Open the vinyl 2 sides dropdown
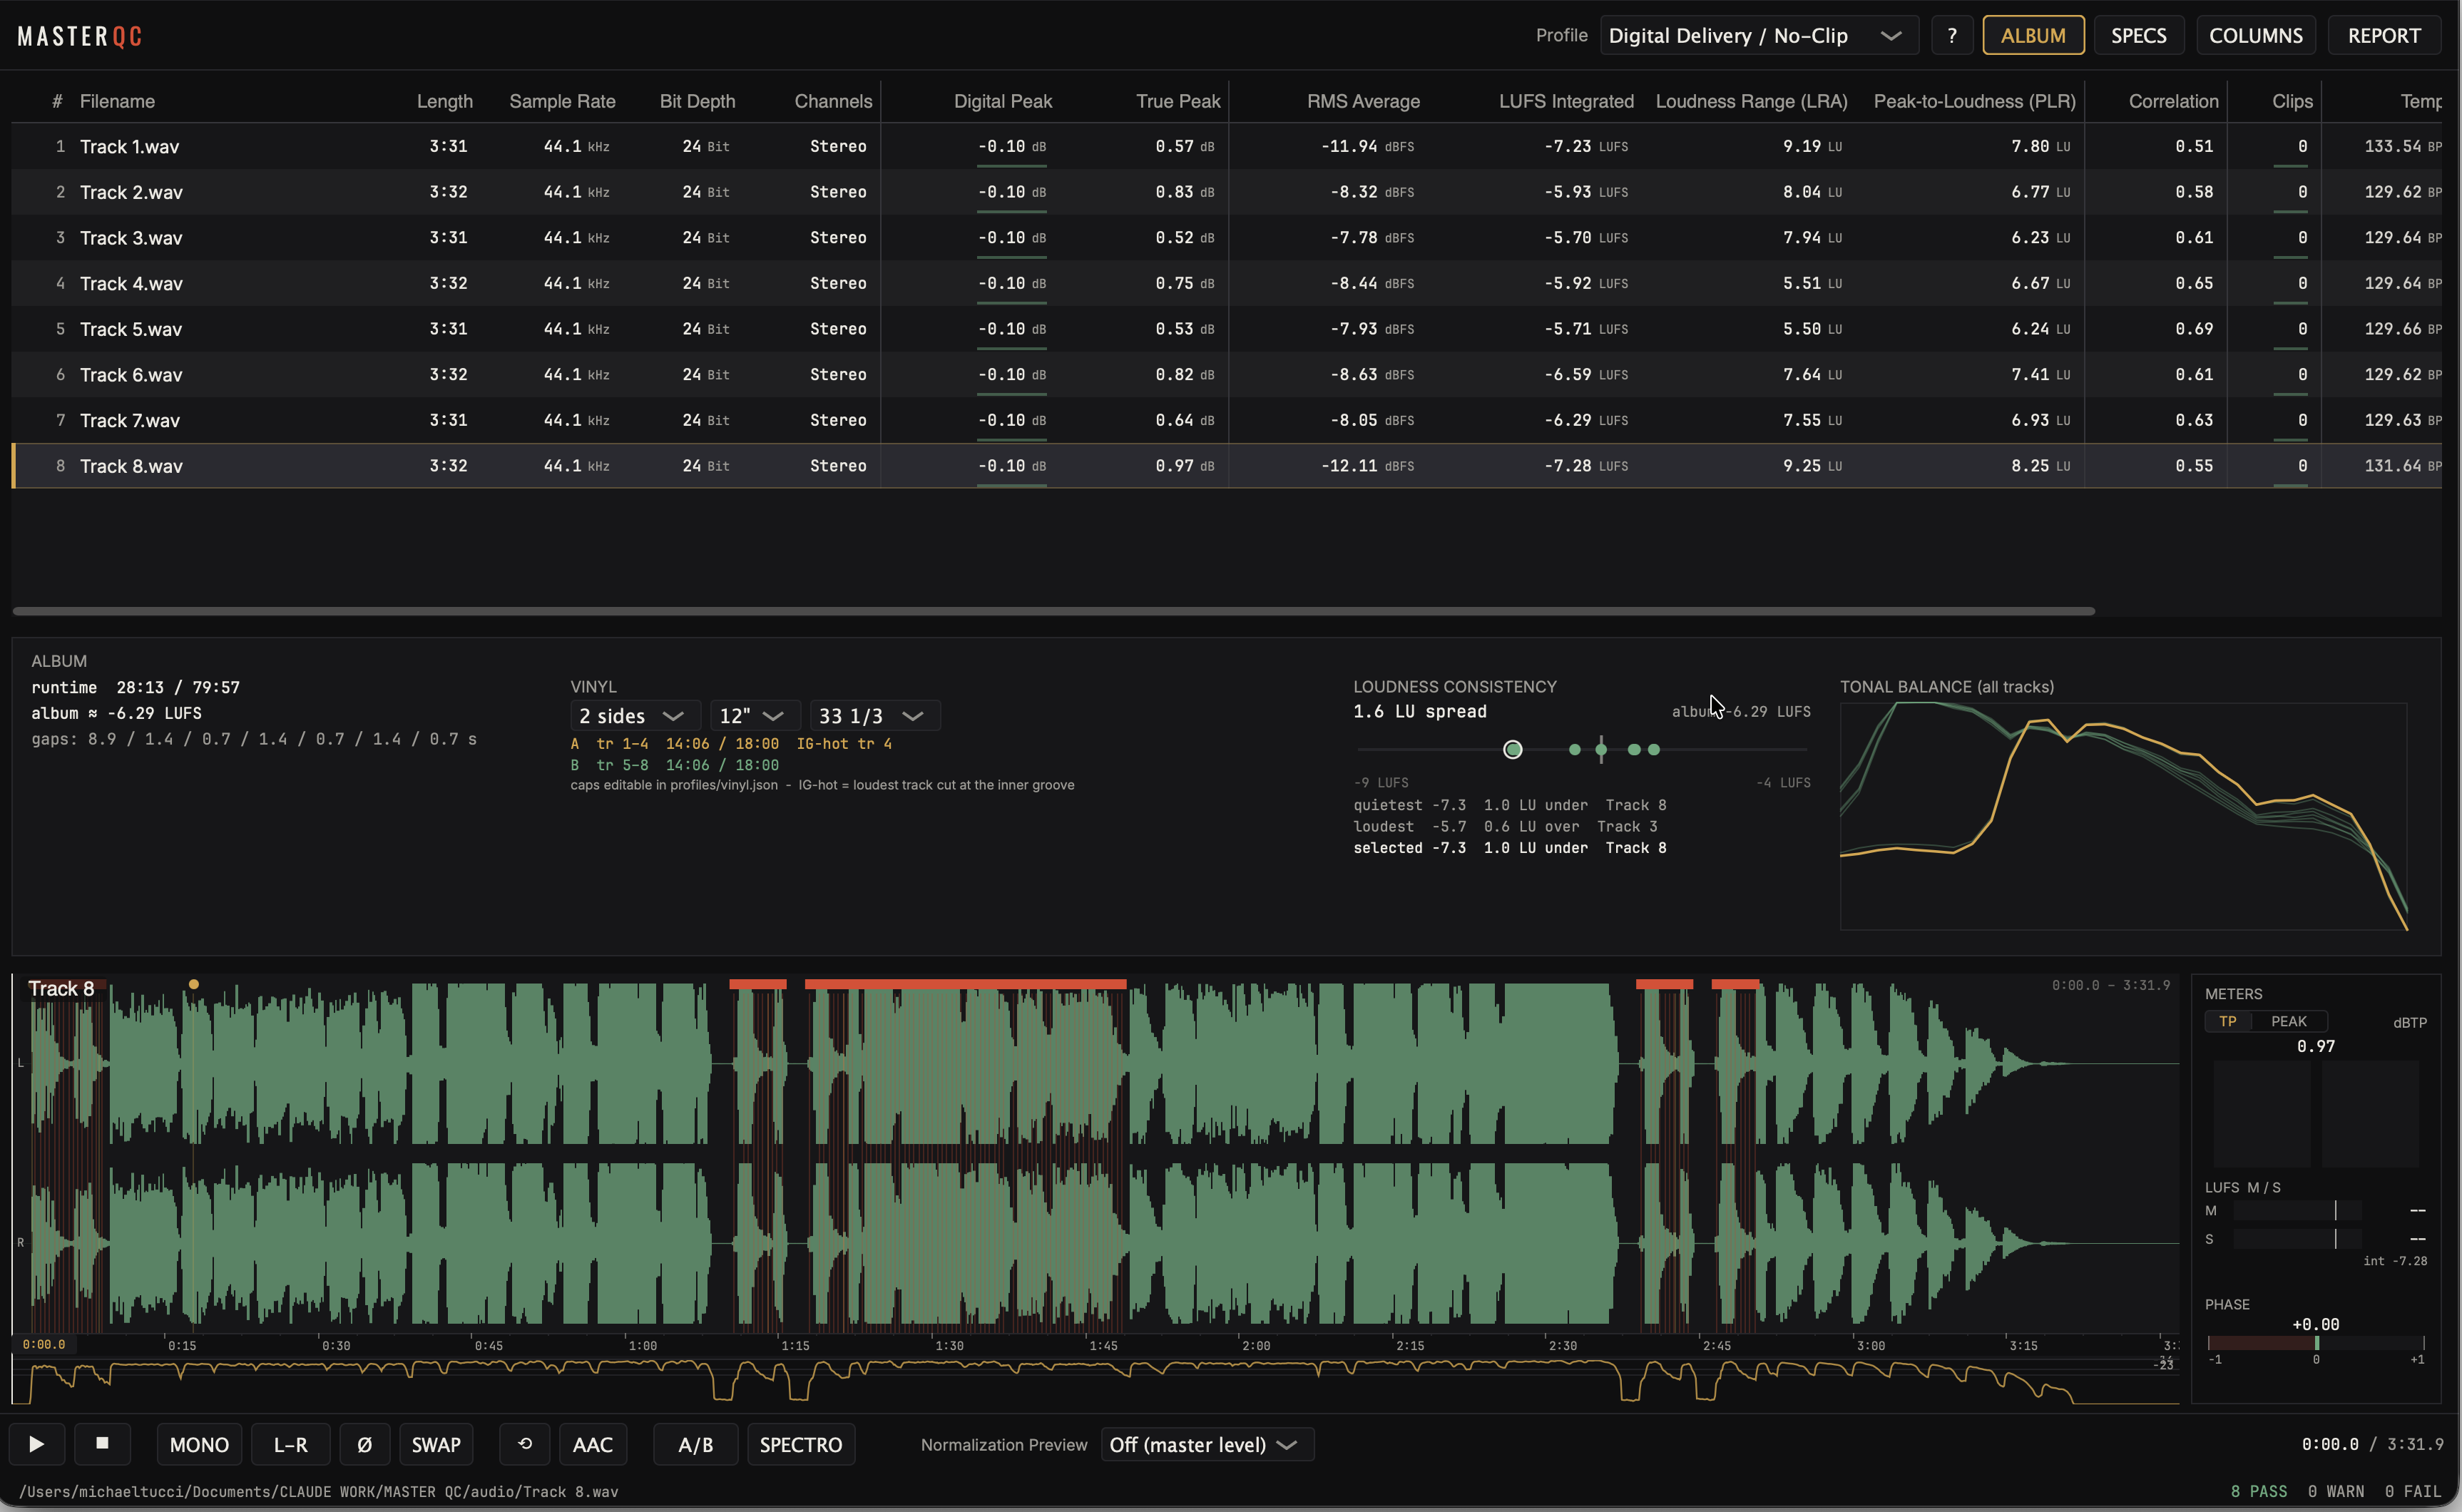 pos(634,716)
